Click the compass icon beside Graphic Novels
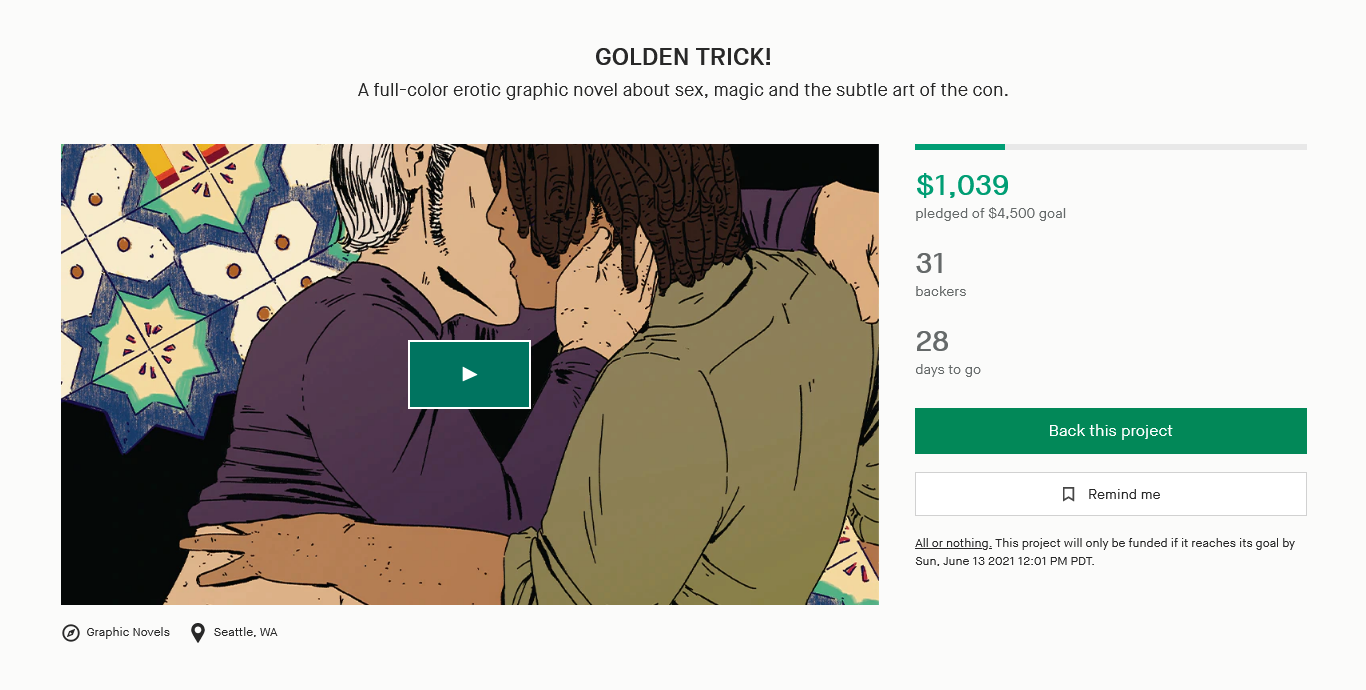Screen dimensions: 1366x690 70,633
